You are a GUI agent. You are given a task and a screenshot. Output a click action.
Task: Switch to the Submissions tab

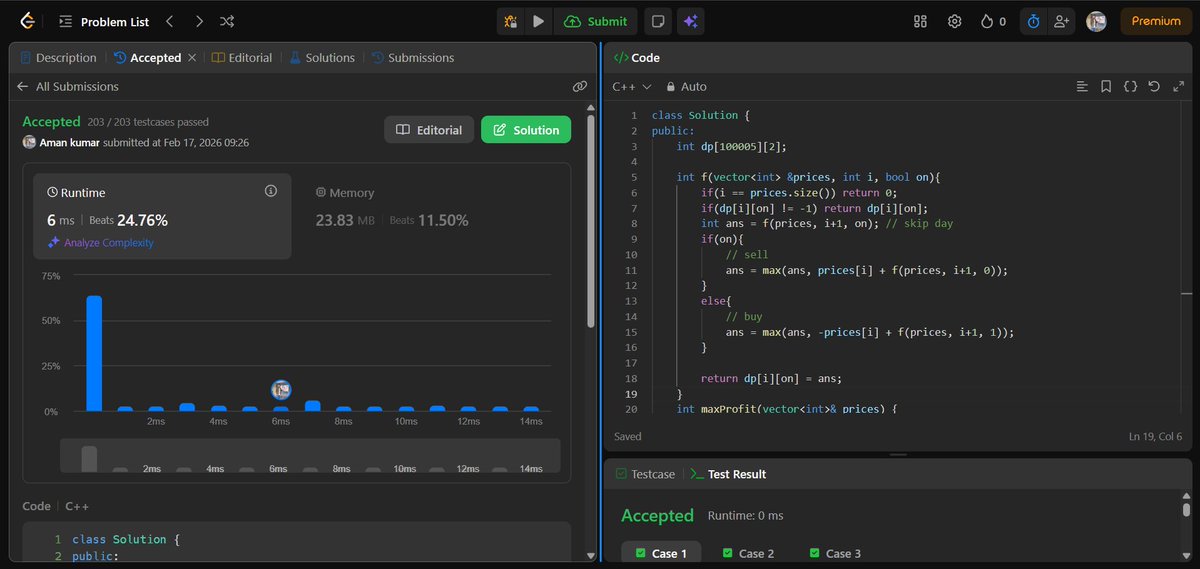point(412,58)
